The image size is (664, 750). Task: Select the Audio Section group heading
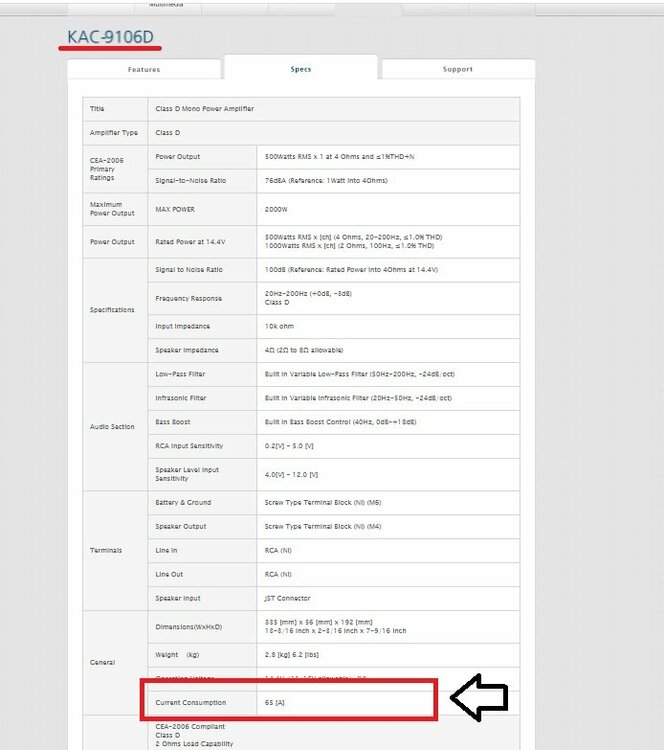point(112,426)
